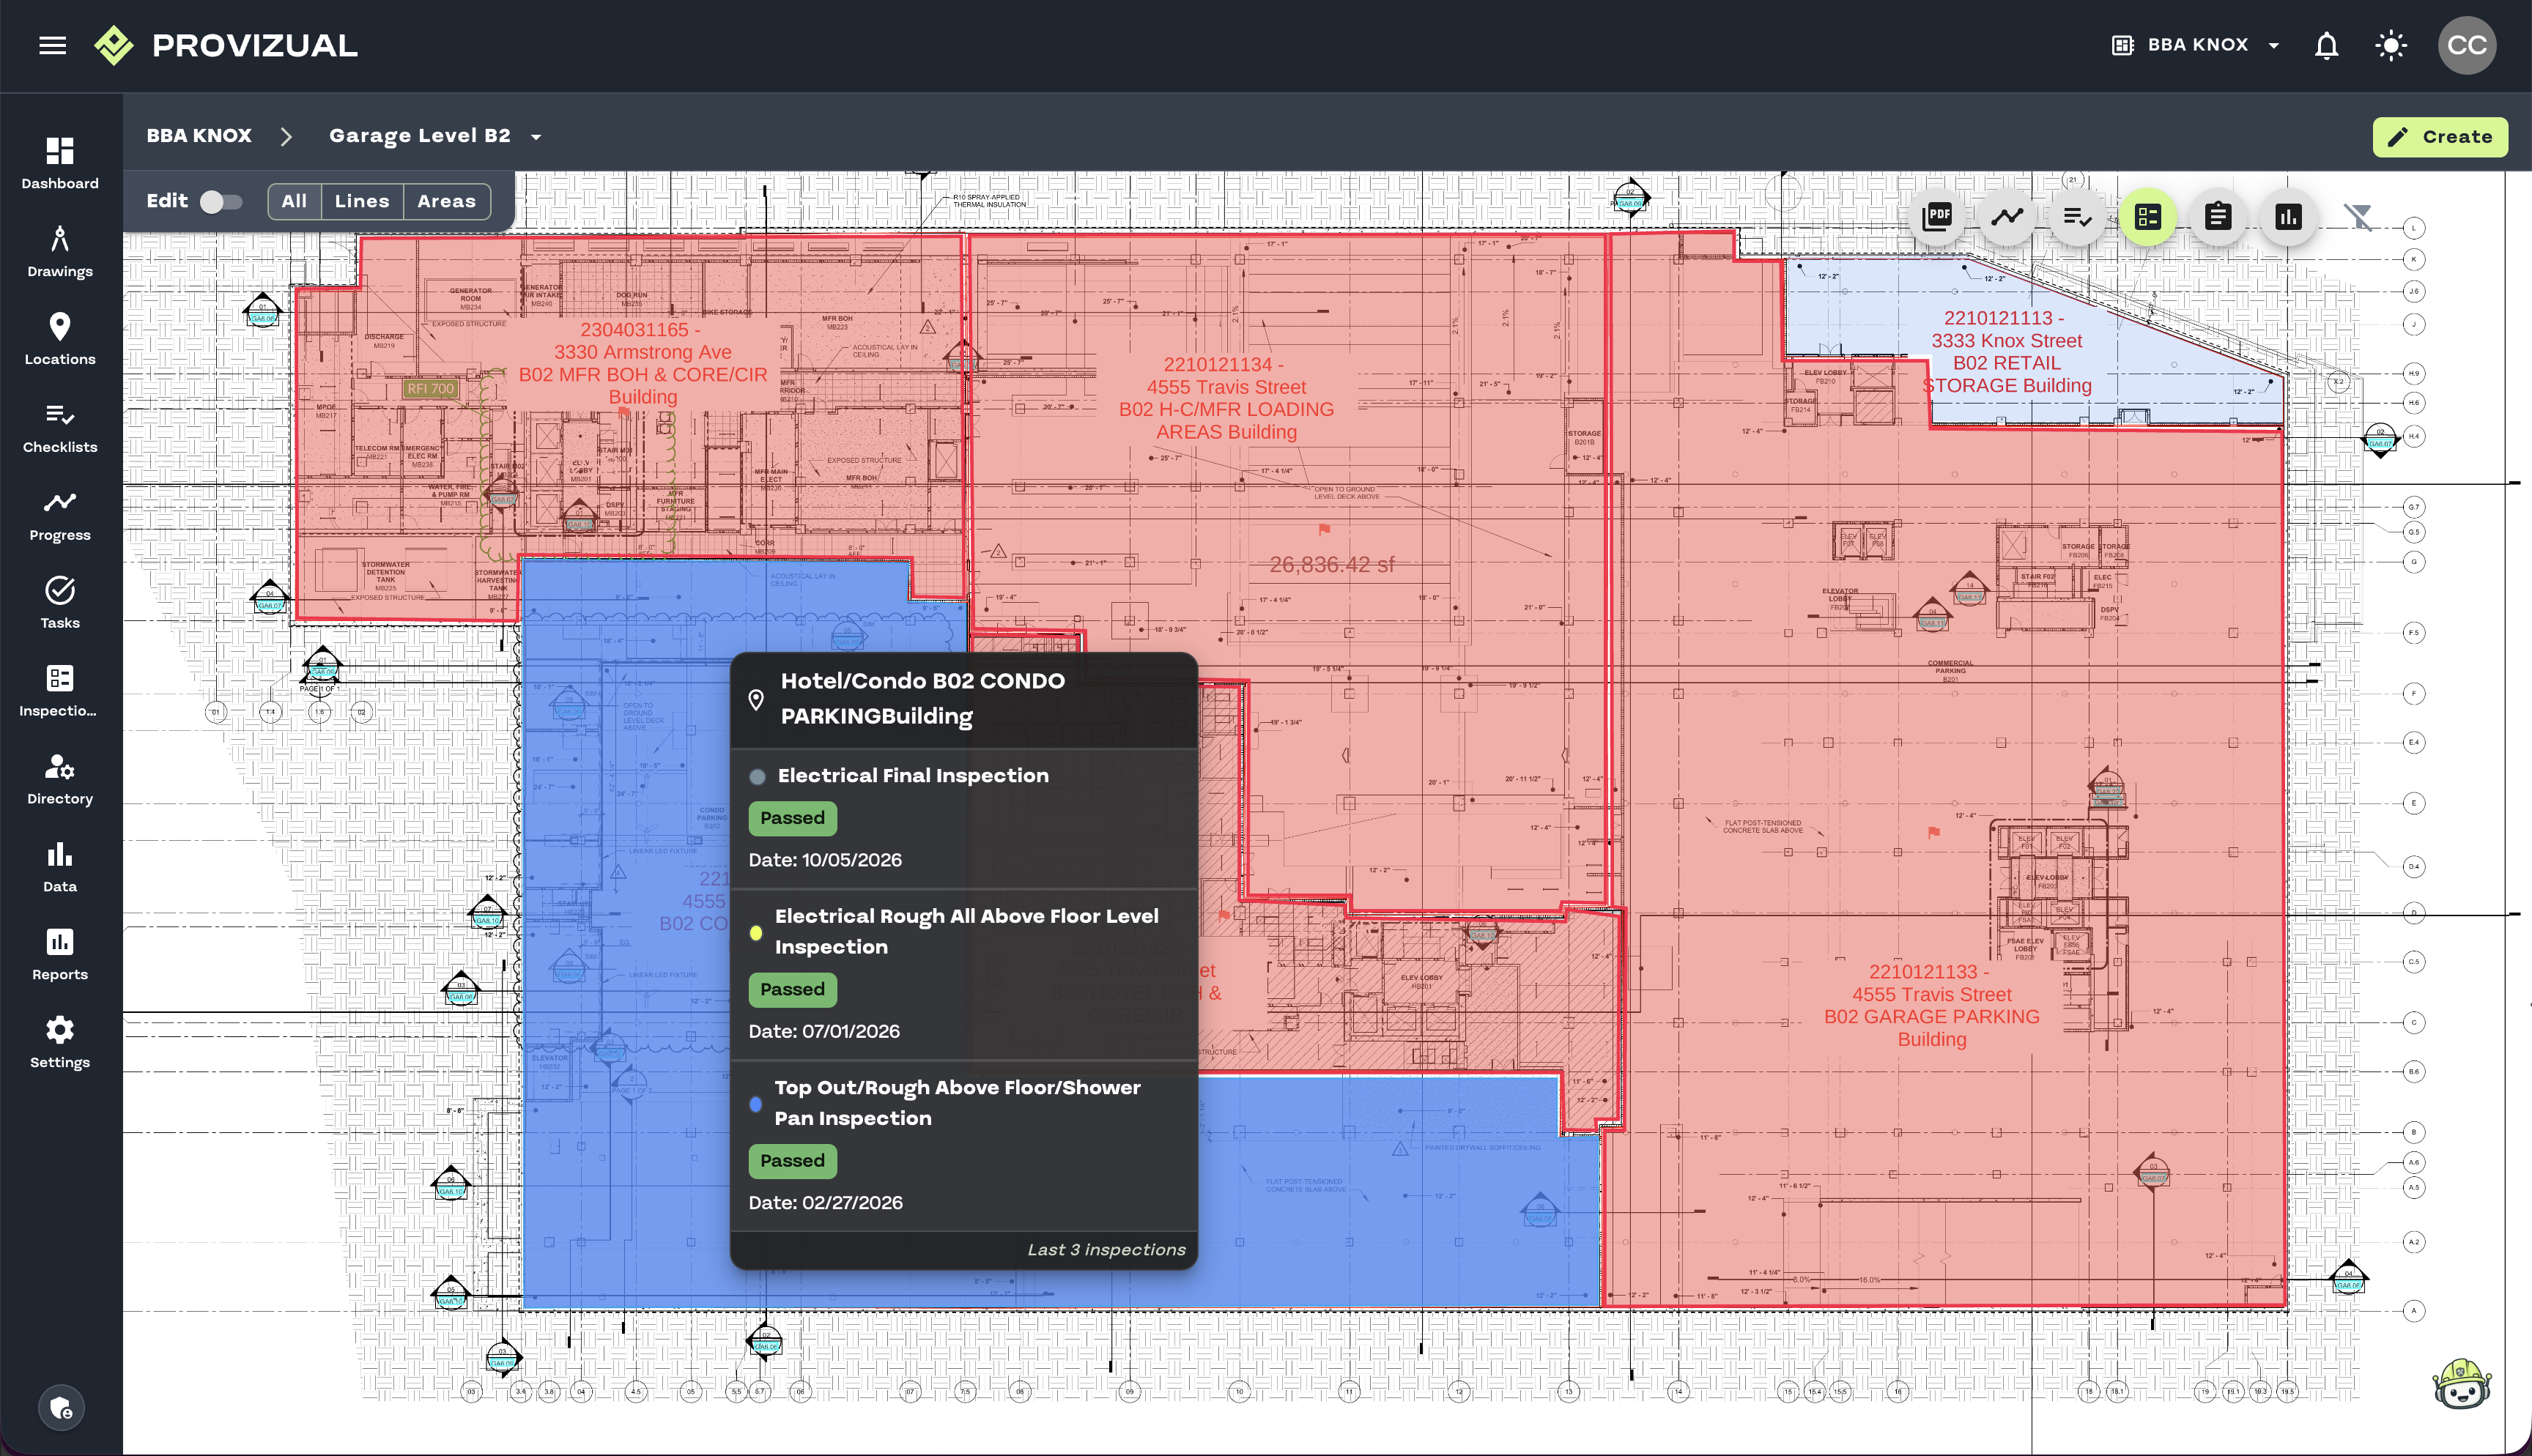This screenshot has height=1456, width=2532.
Task: Open the BBA KNOX project selector
Action: [2196, 45]
